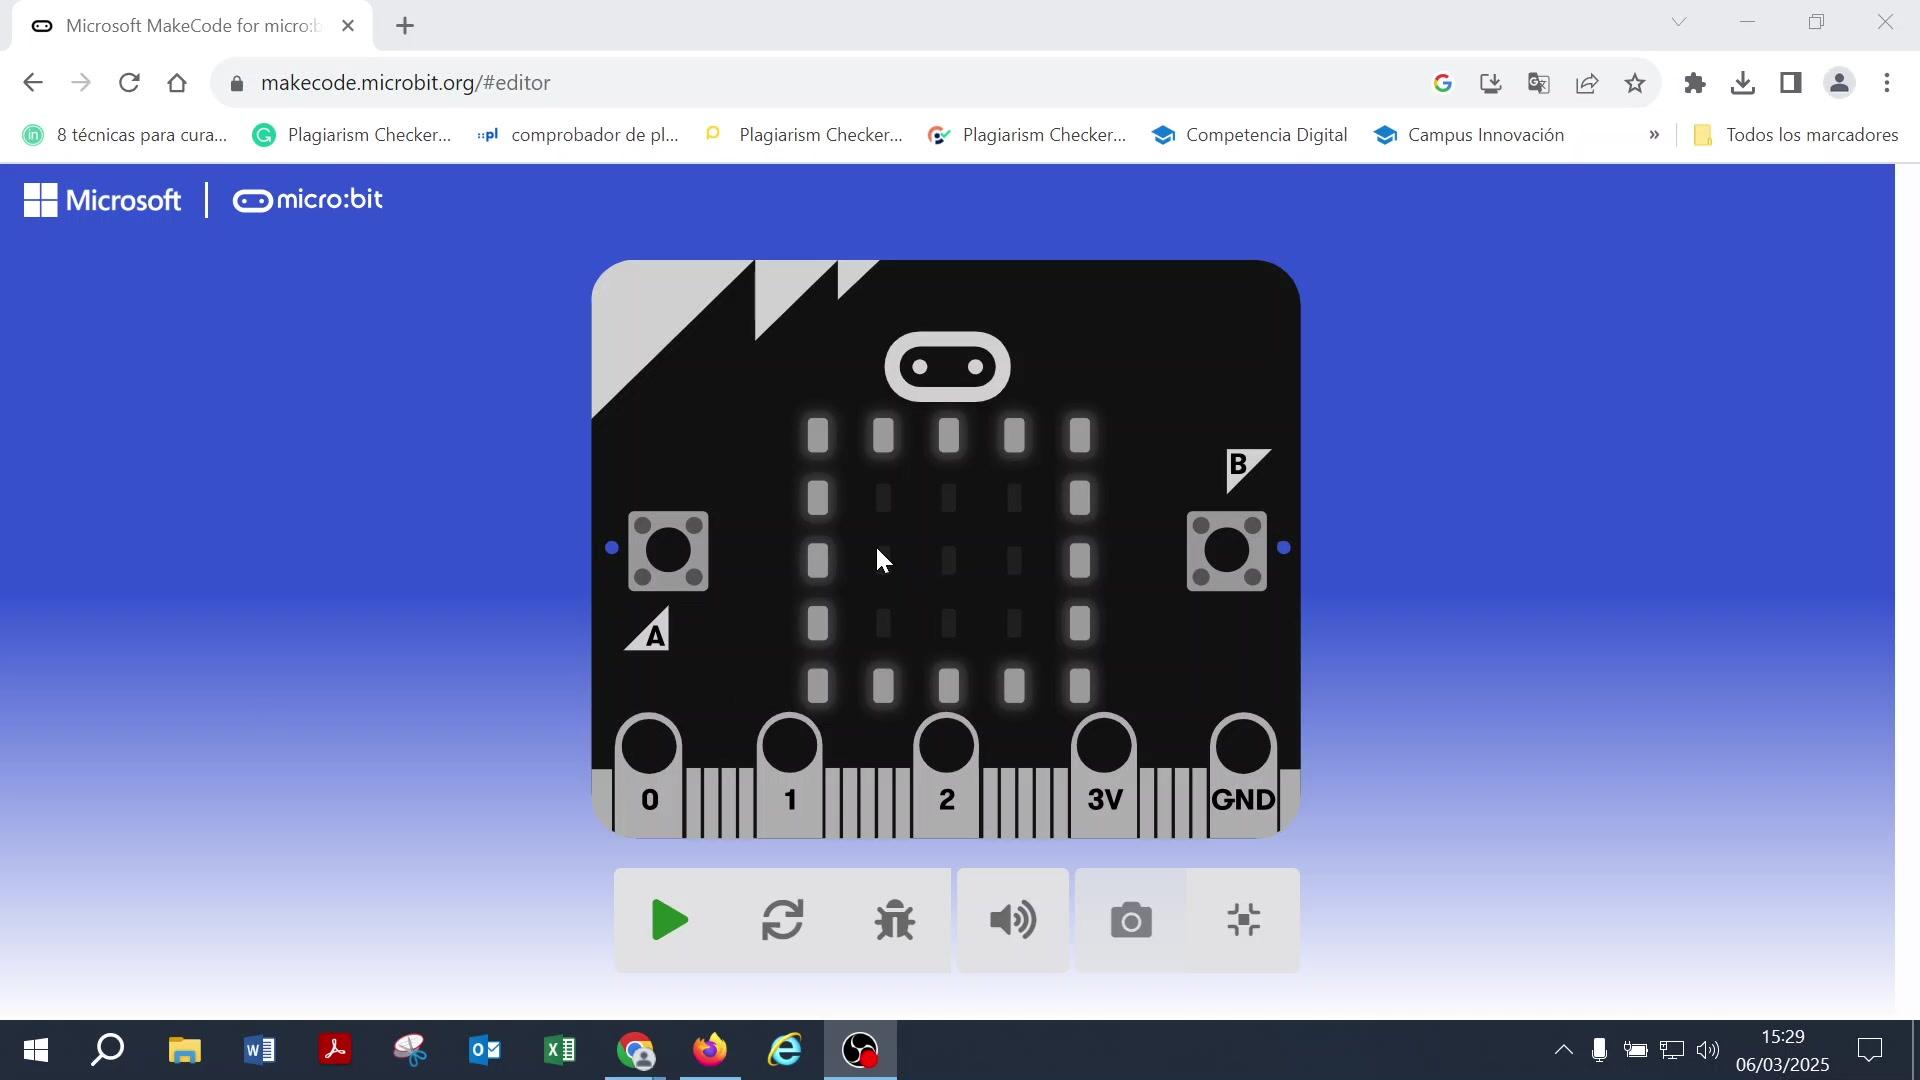Start the micro:bit simulator with play button
The width and height of the screenshot is (1920, 1080).
tap(669, 920)
